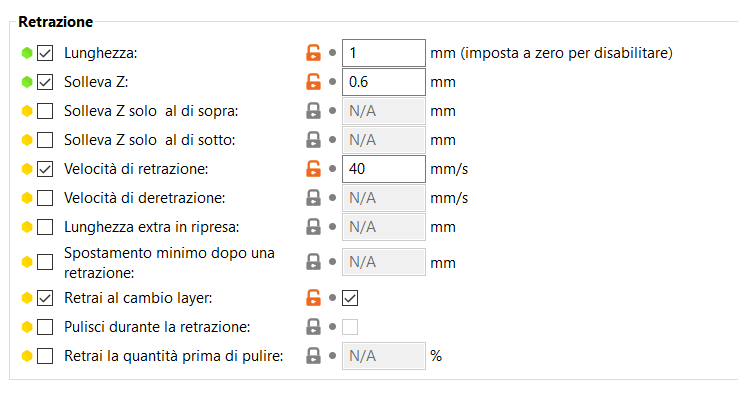
Task: Click the gray lock for Lunghezza extra in ripresa
Action: pyautogui.click(x=313, y=227)
